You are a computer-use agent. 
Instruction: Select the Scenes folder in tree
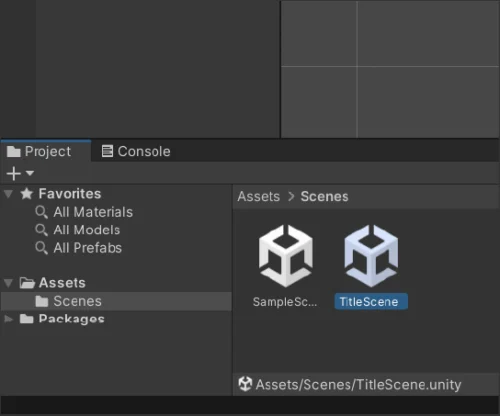click(x=116, y=301)
